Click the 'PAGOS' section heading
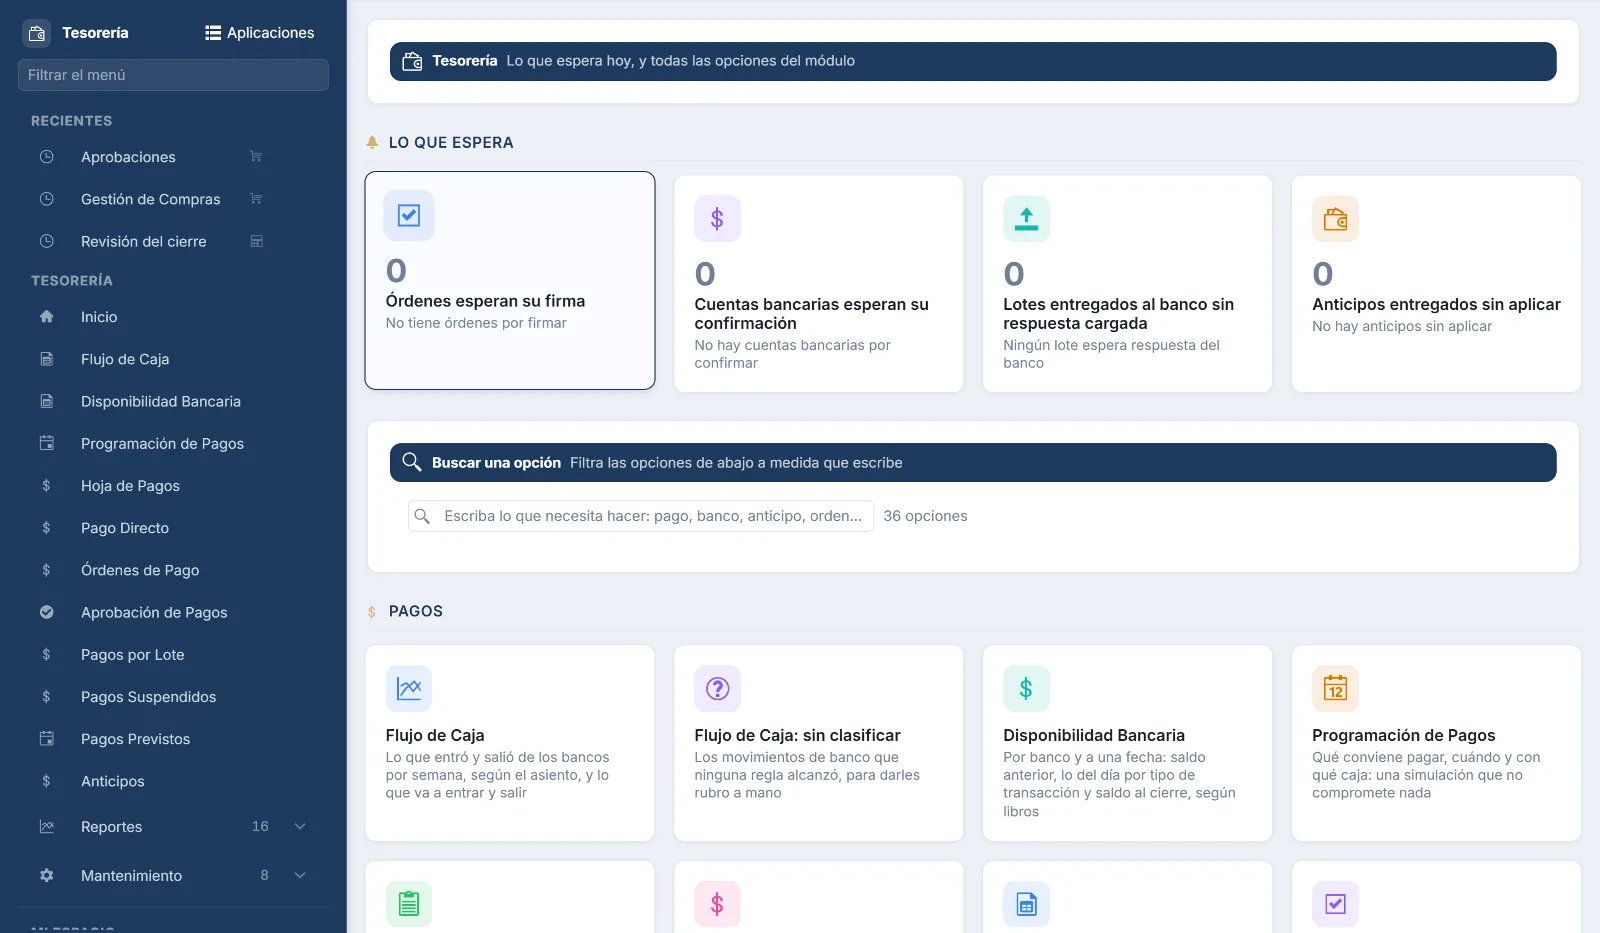1600x933 pixels. [x=416, y=611]
